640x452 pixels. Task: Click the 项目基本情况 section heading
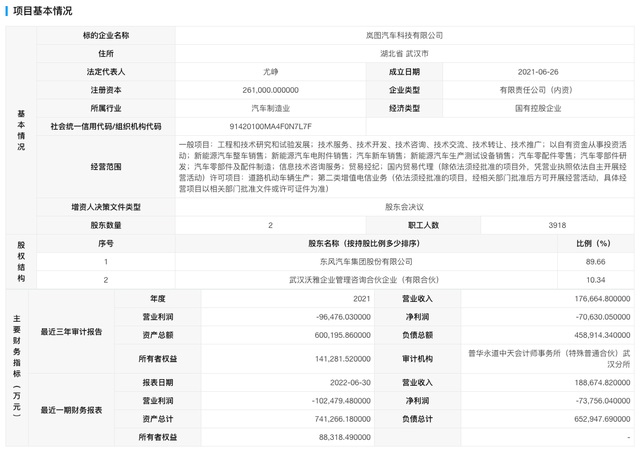pos(44,10)
